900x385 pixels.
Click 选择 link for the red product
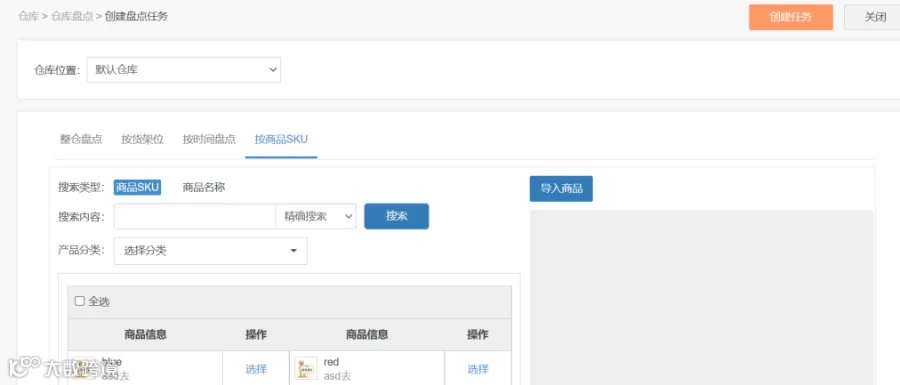point(478,370)
